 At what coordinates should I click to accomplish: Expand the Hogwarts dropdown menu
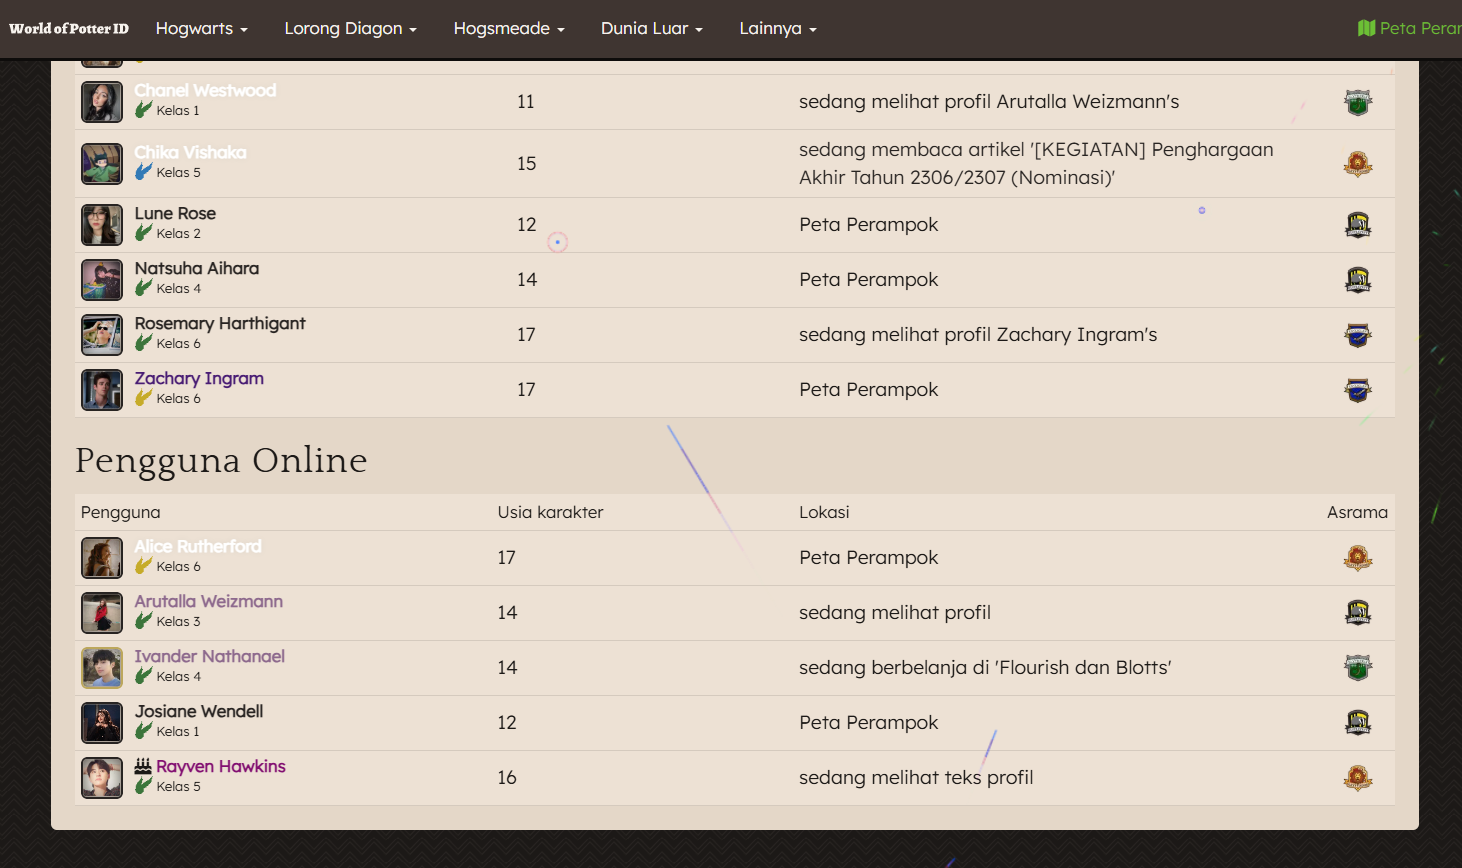(x=201, y=28)
